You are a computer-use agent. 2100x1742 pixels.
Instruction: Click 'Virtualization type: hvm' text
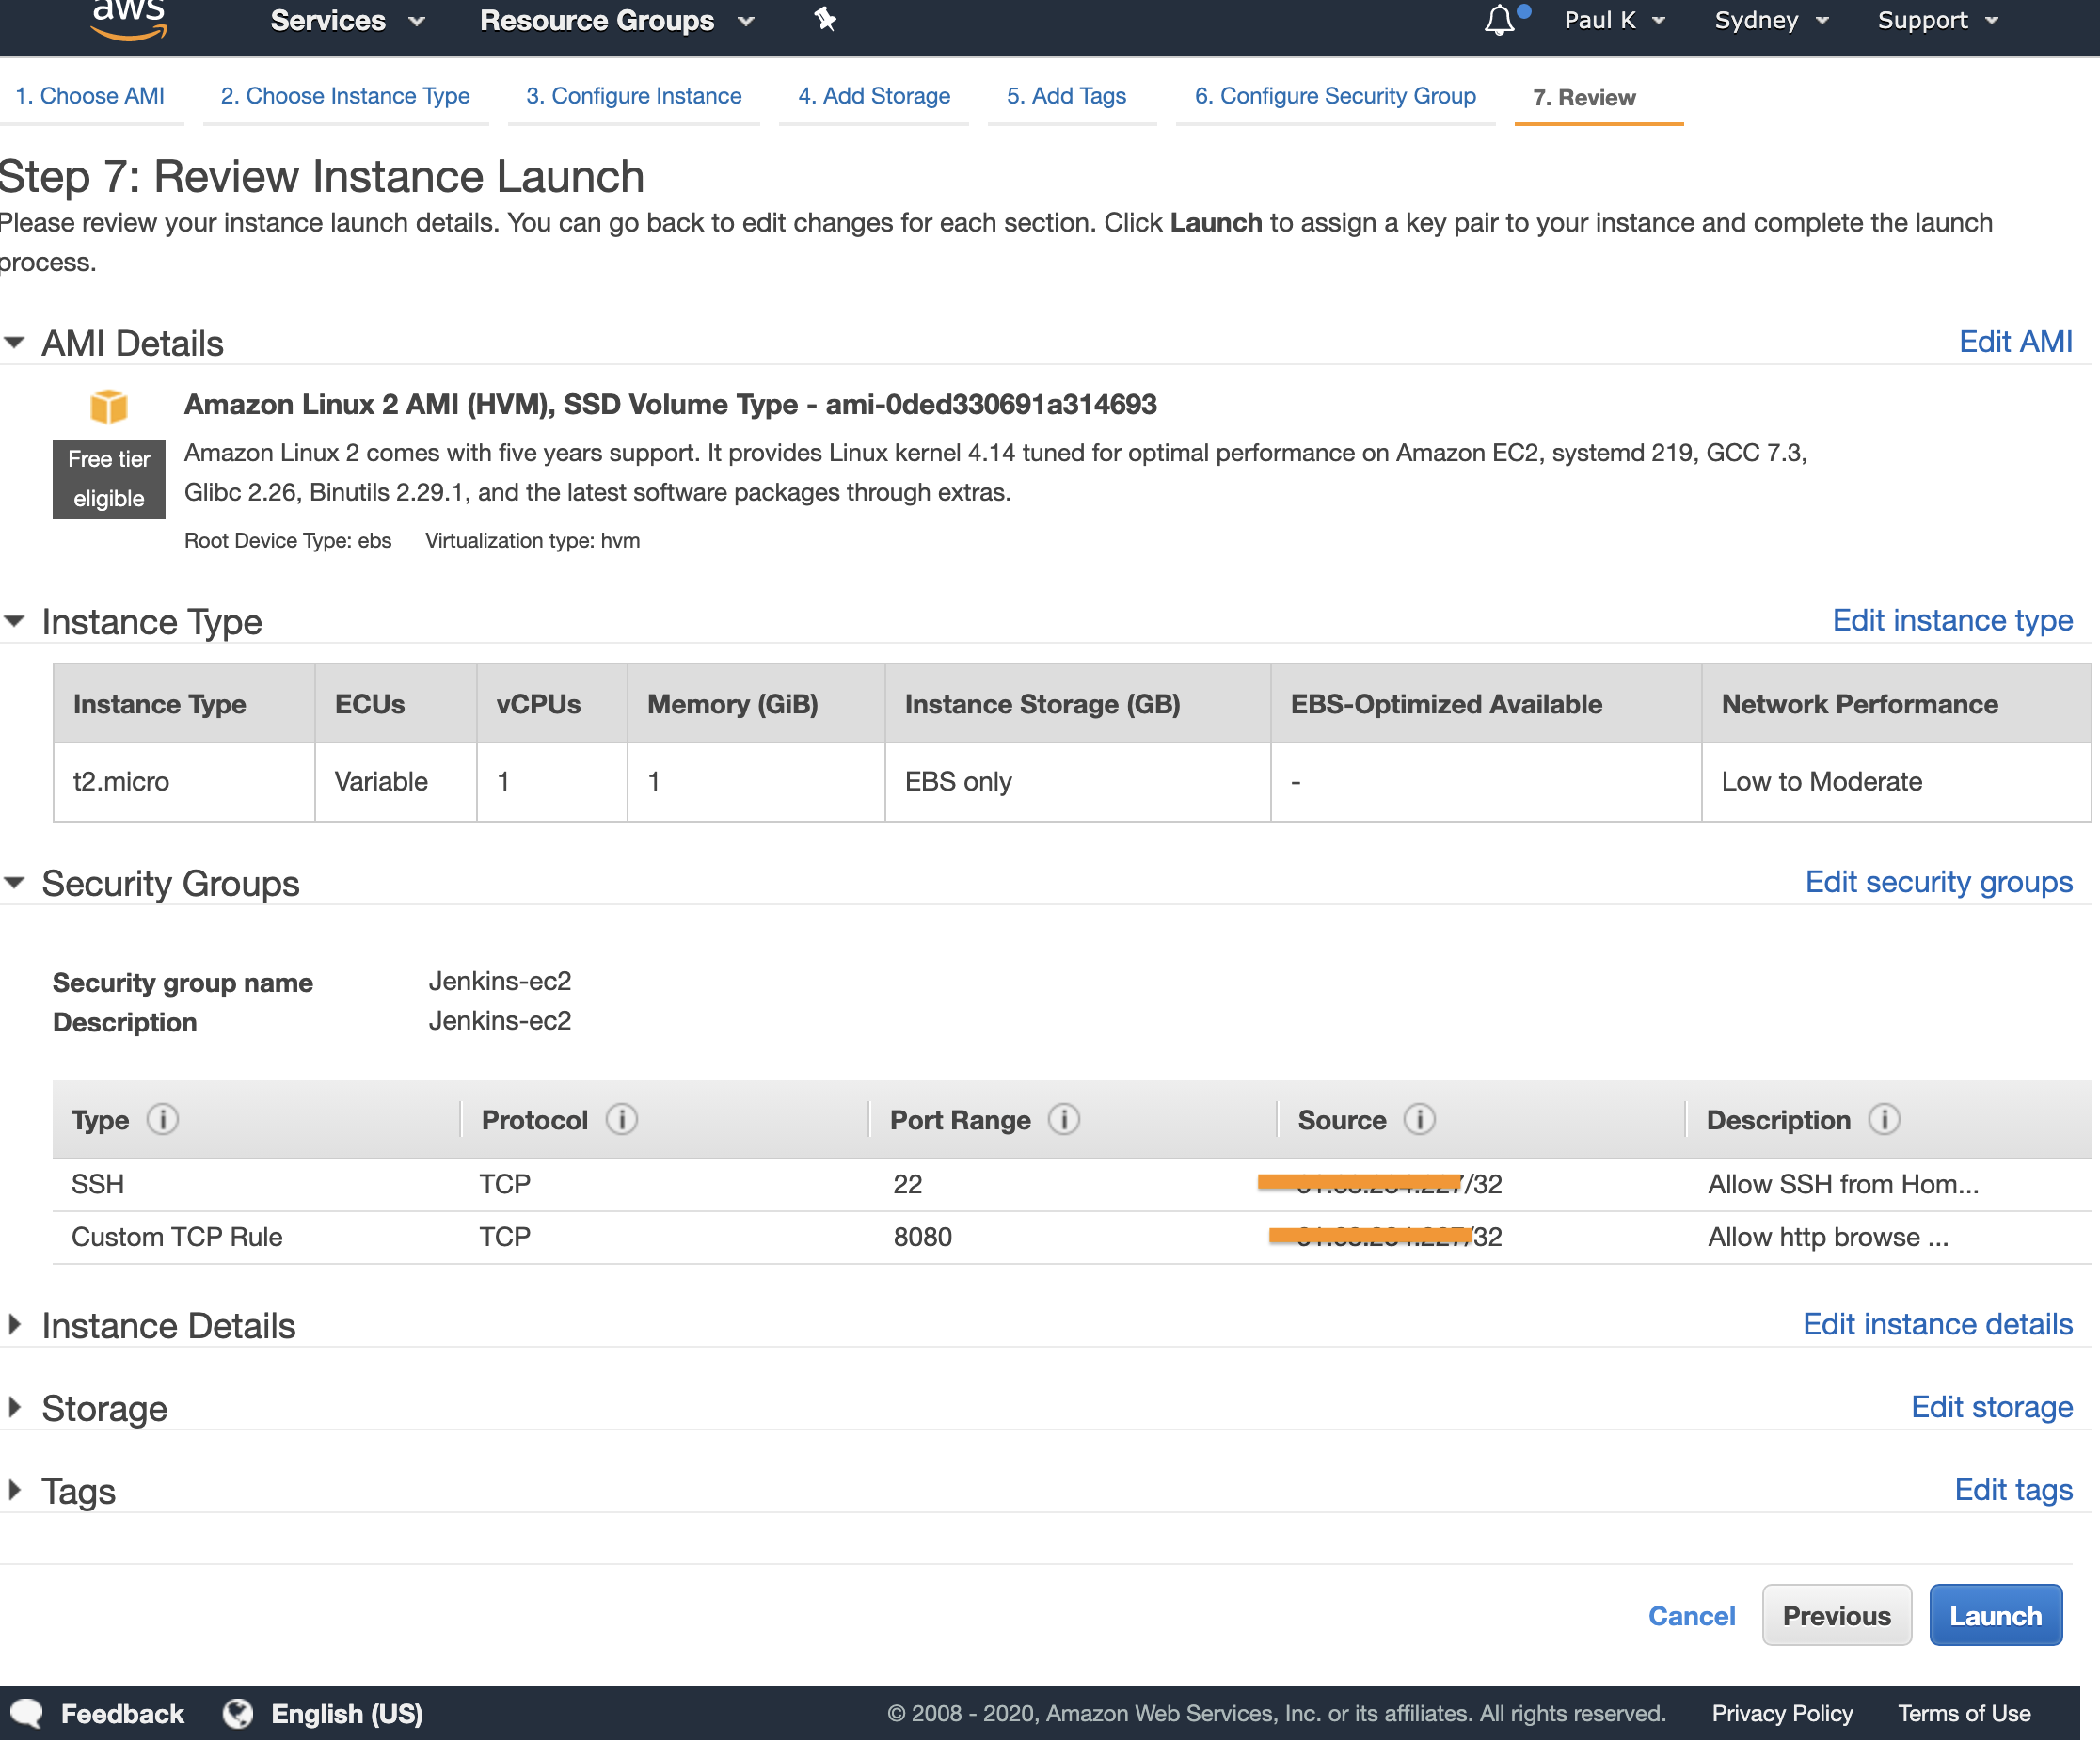[533, 541]
